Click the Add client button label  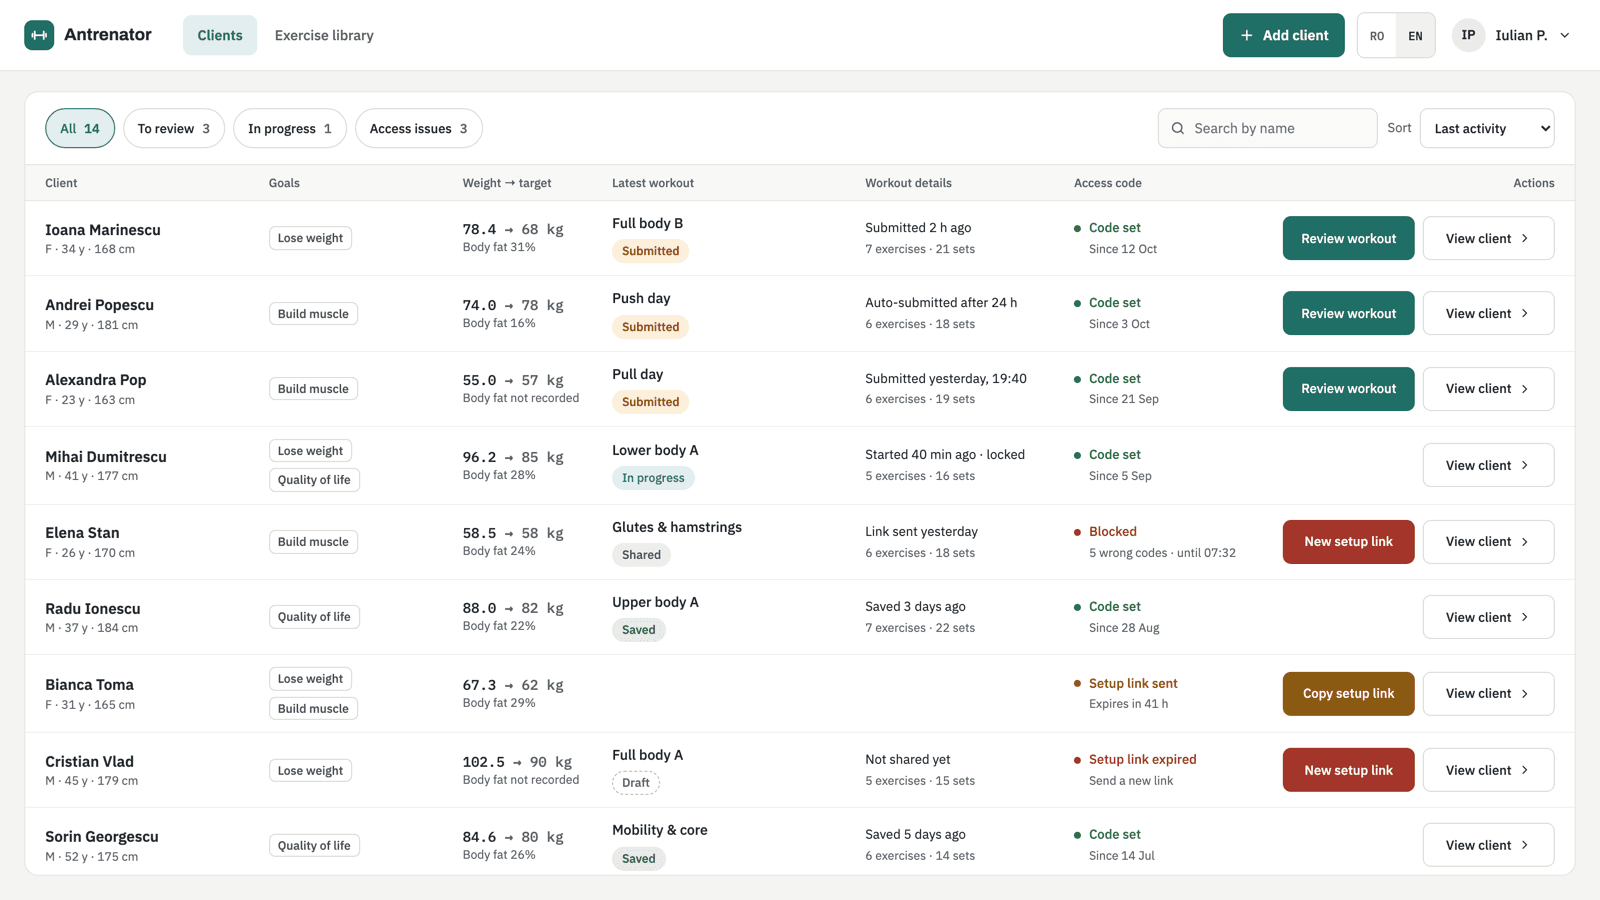coord(1295,35)
